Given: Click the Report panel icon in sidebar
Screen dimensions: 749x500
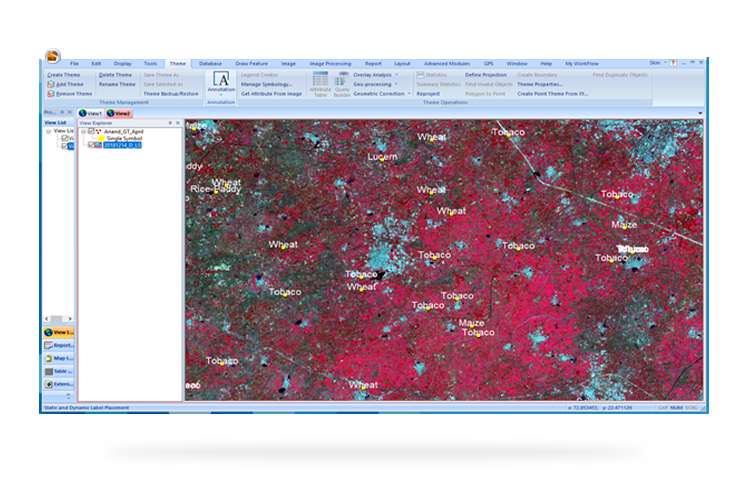Looking at the screenshot, I should [x=48, y=345].
